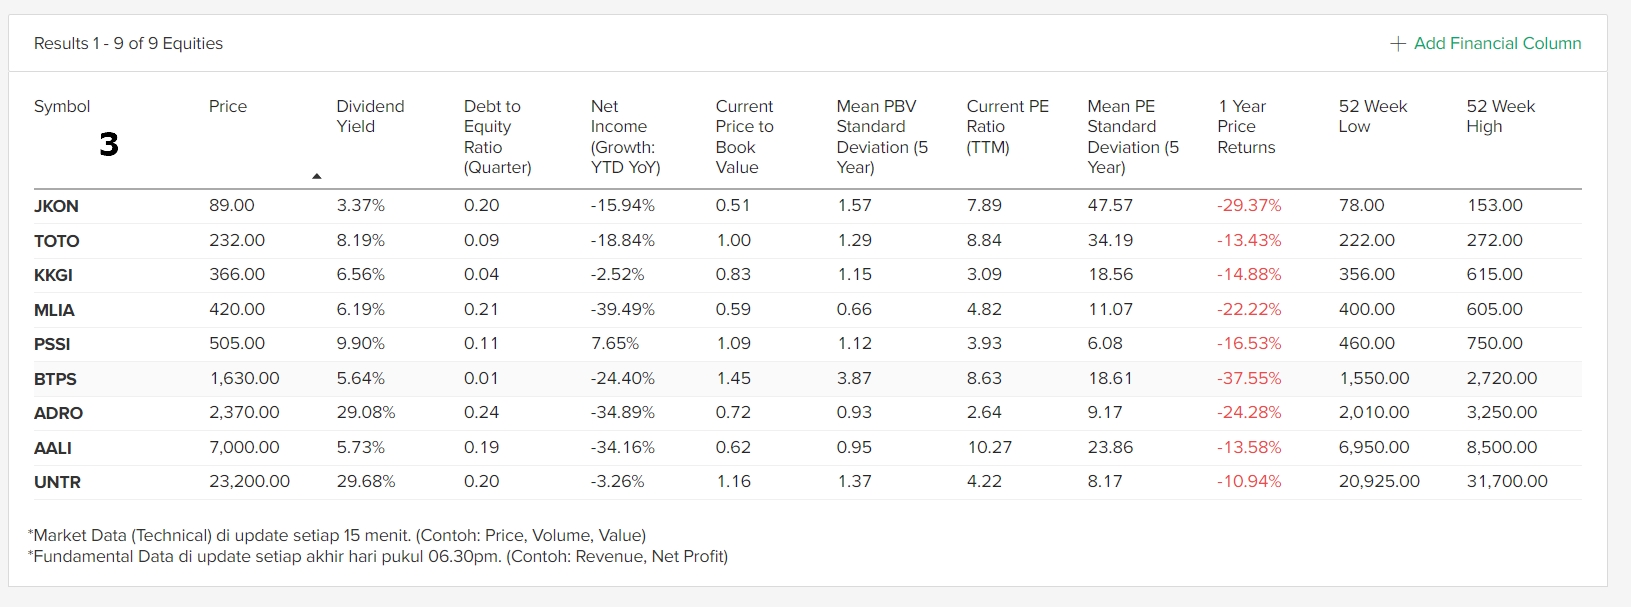Click the 52 Week High header
1631x607 pixels.
[1500, 116]
